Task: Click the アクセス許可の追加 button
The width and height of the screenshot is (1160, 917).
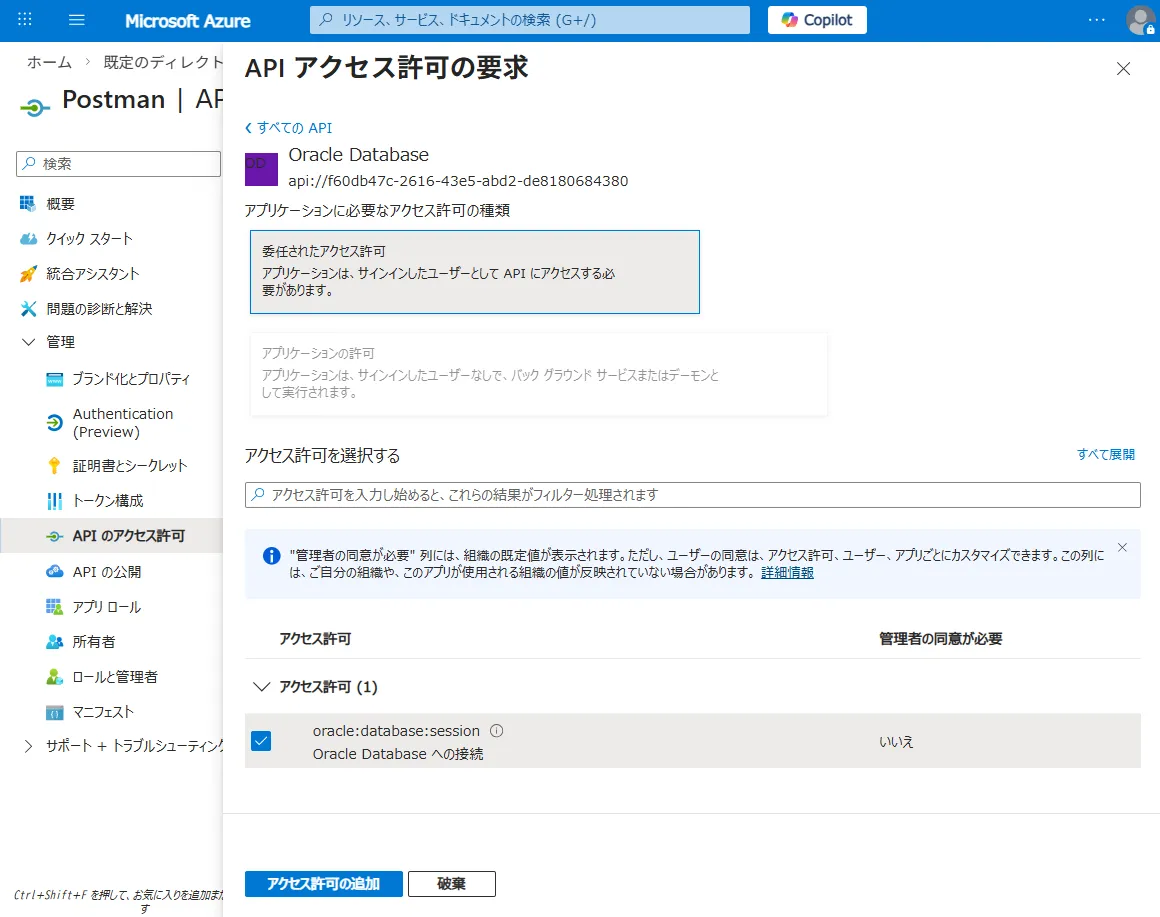Action: click(x=323, y=884)
